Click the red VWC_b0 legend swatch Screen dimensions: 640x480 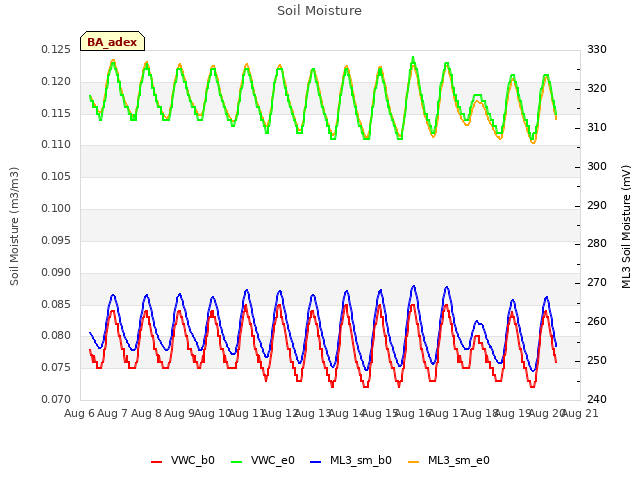click(x=156, y=462)
